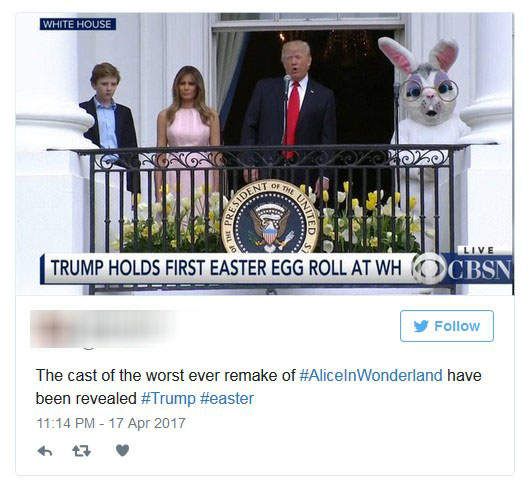Like the tweet with the heart icon
This screenshot has width=532, height=490.
pos(122,451)
